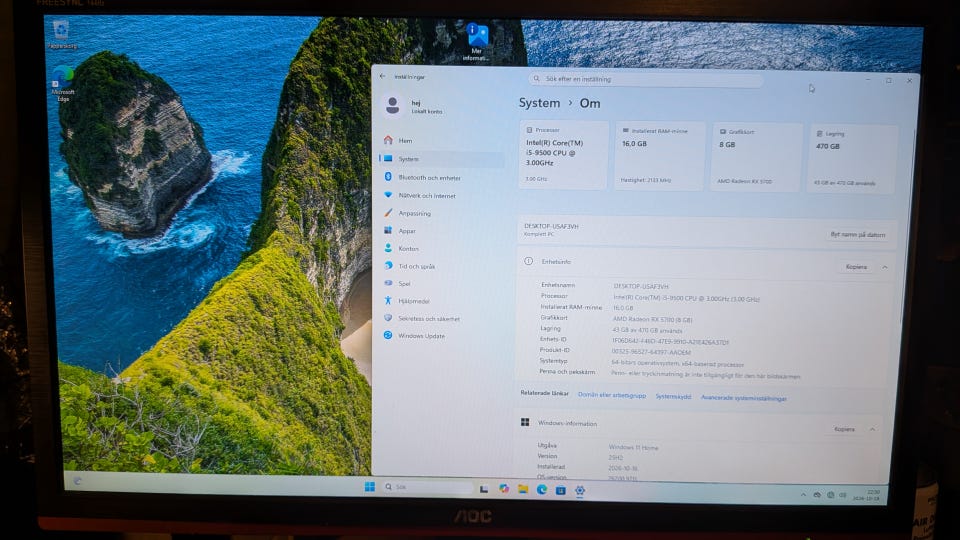
Task: Click the network icon in system tray
Action: (x=830, y=495)
